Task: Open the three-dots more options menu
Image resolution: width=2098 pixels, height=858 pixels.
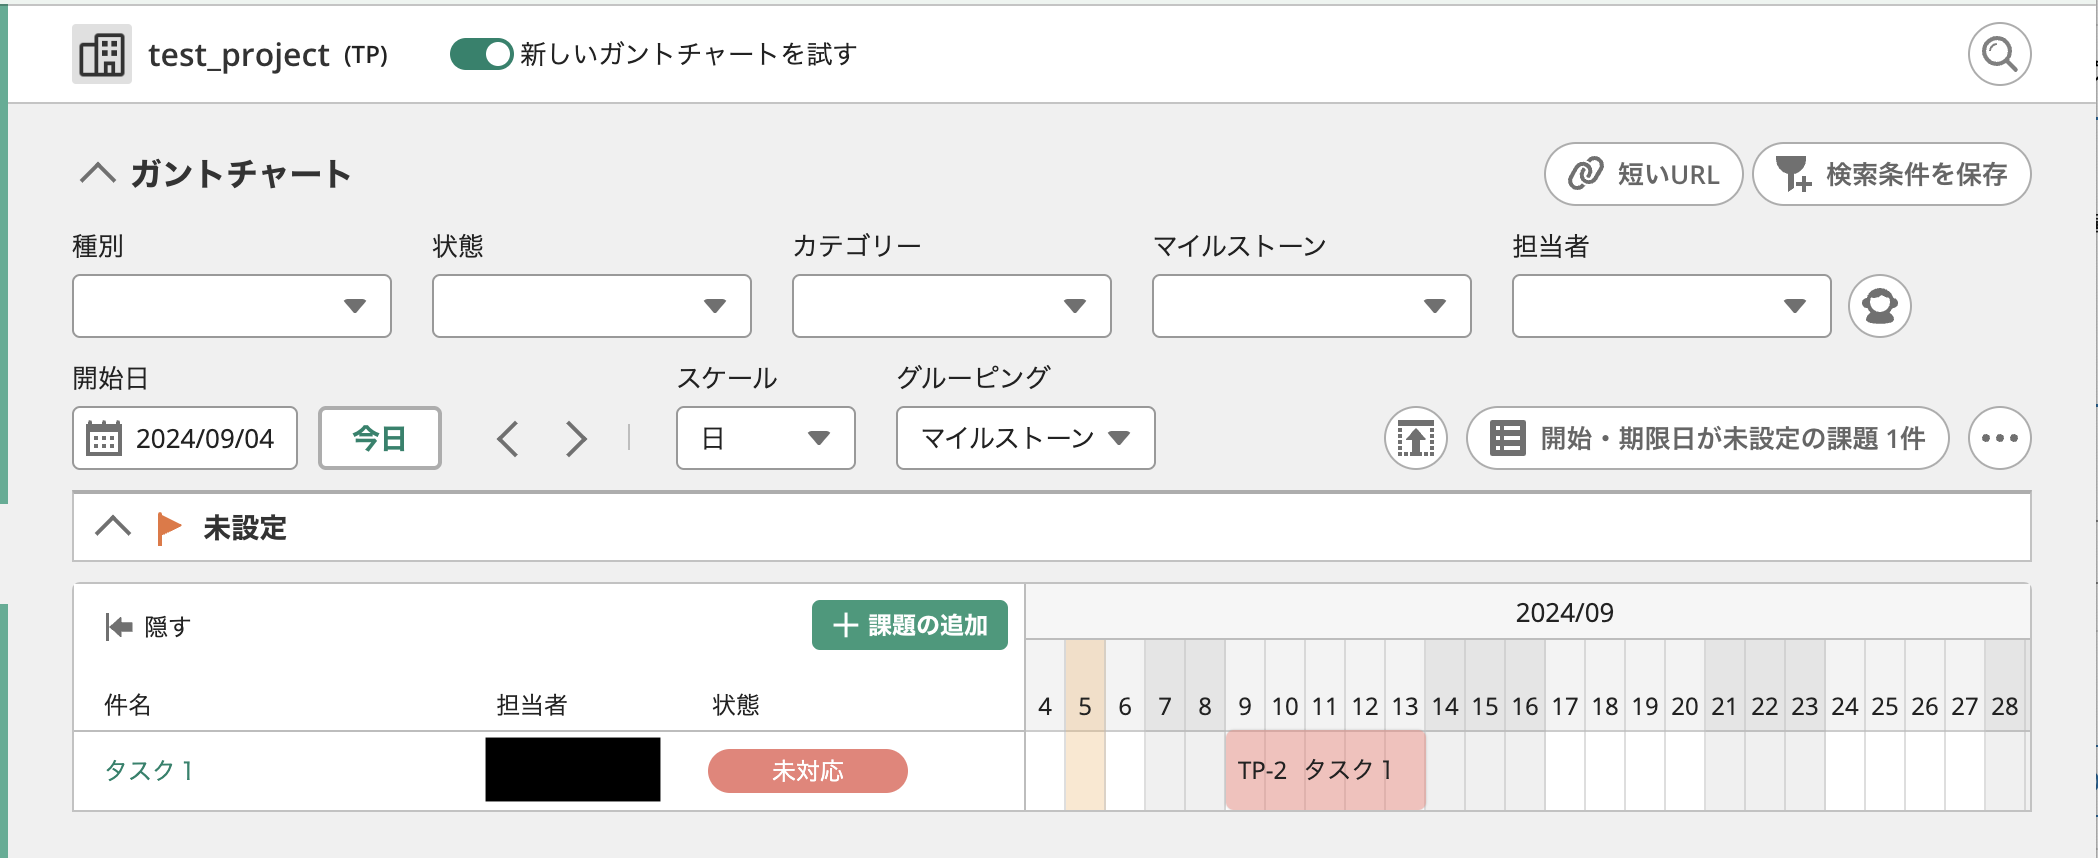Action: 1999,438
